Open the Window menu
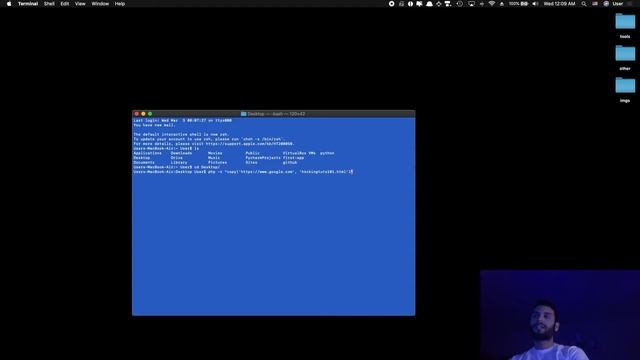The image size is (640, 360). coord(100,4)
